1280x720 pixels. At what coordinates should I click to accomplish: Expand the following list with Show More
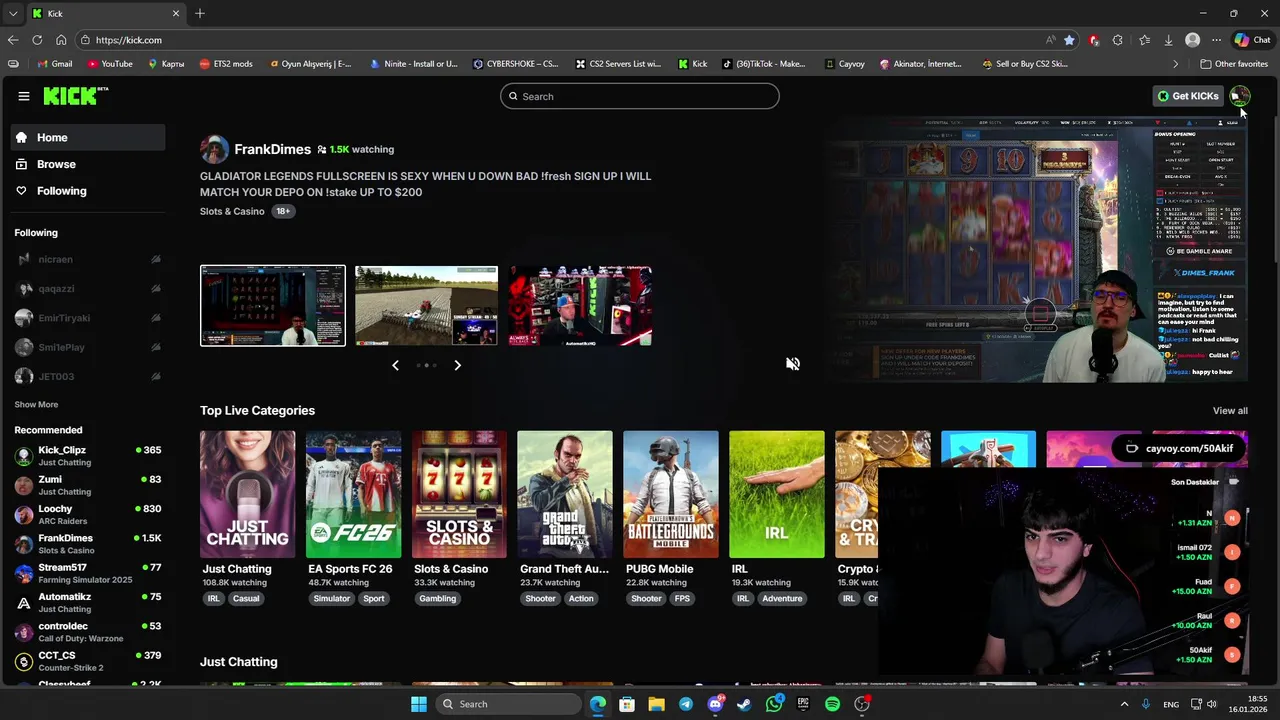click(36, 405)
